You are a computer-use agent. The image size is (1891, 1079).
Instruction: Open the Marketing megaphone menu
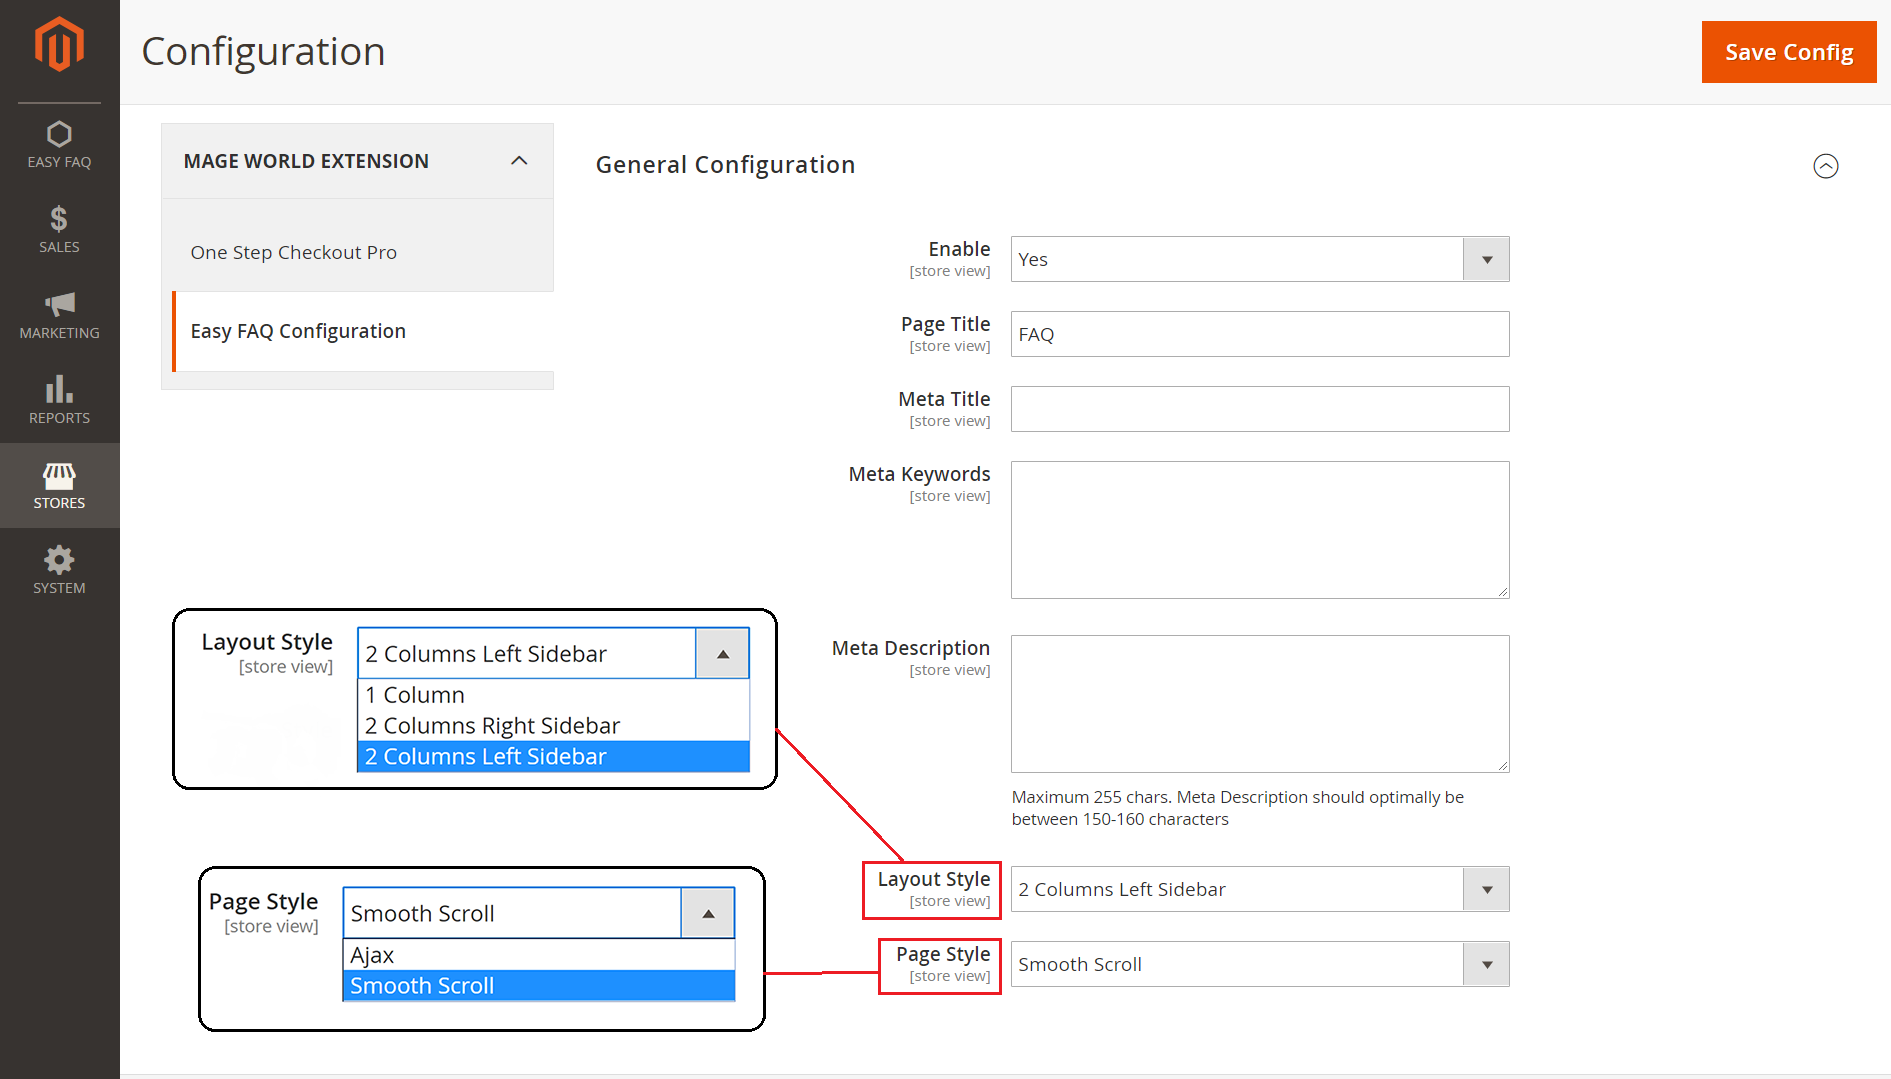coord(59,315)
